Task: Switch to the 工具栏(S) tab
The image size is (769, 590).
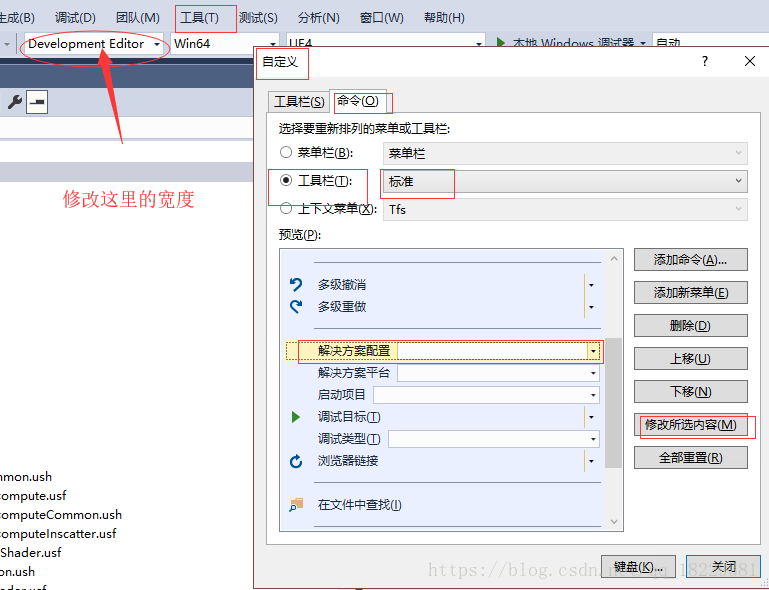Action: pyautogui.click(x=299, y=102)
